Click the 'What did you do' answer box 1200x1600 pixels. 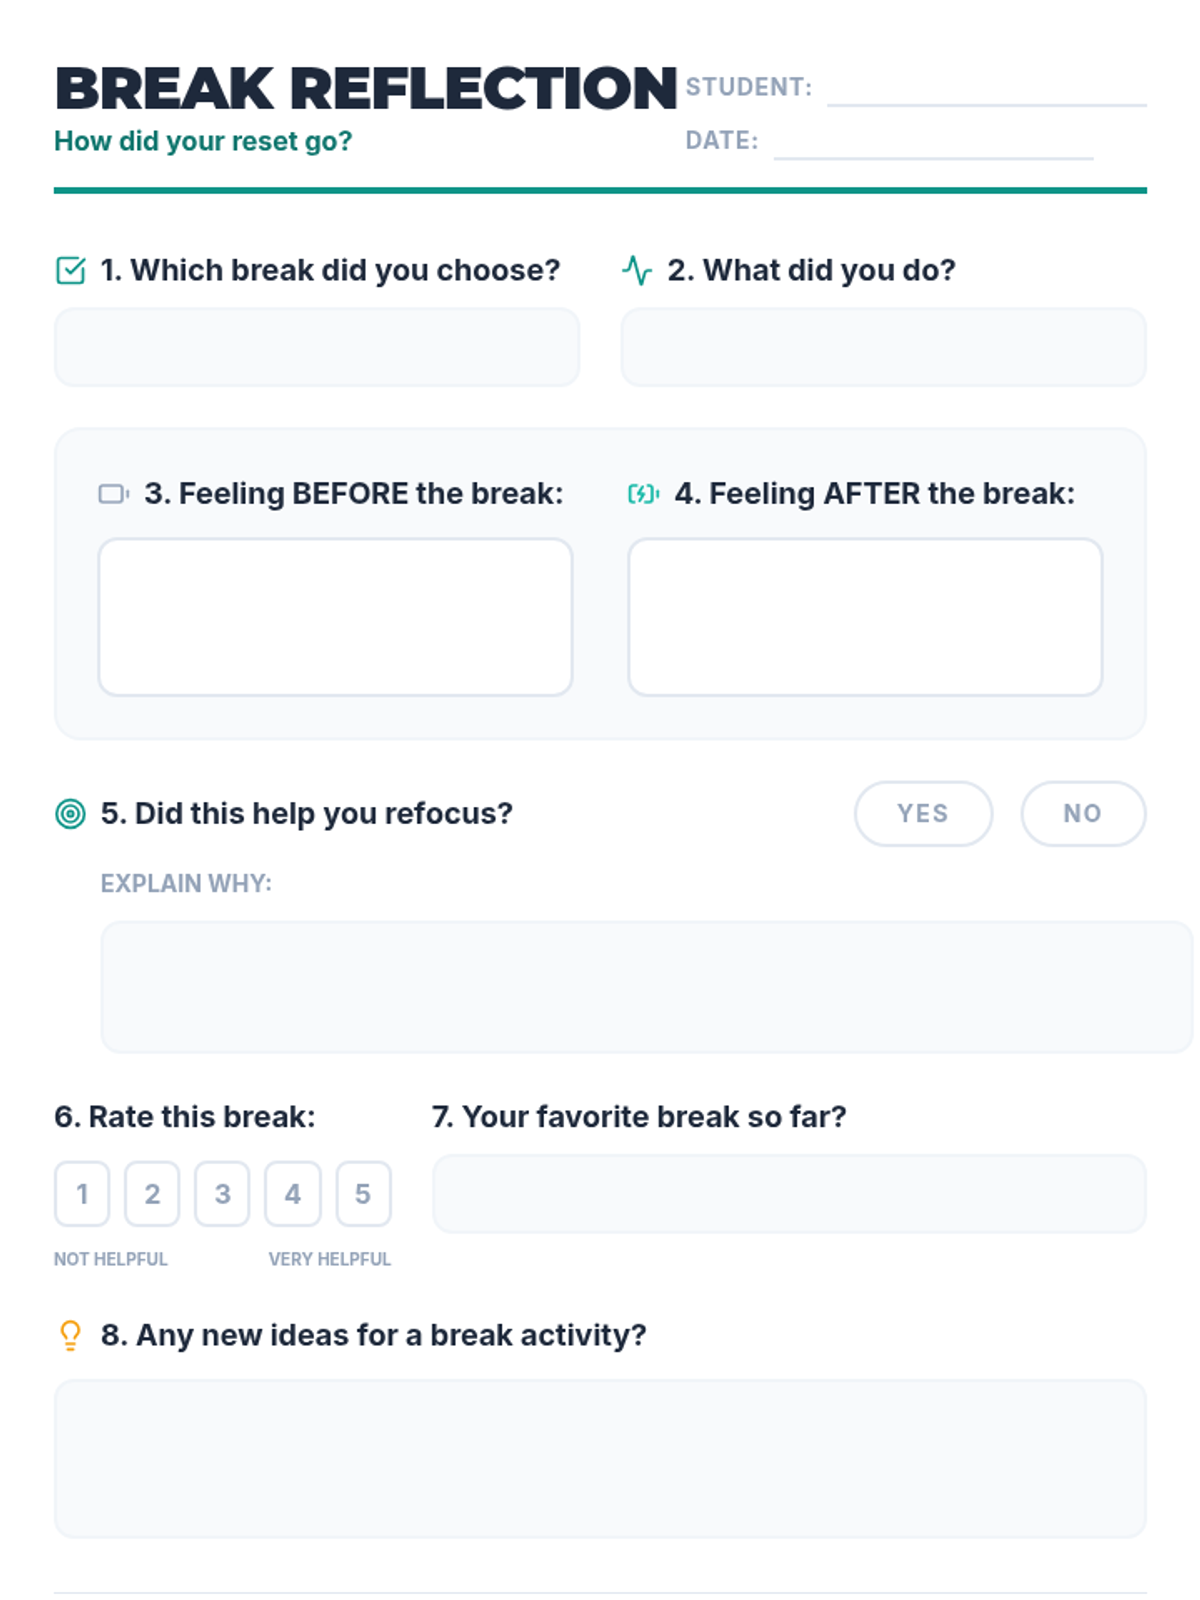pos(883,347)
